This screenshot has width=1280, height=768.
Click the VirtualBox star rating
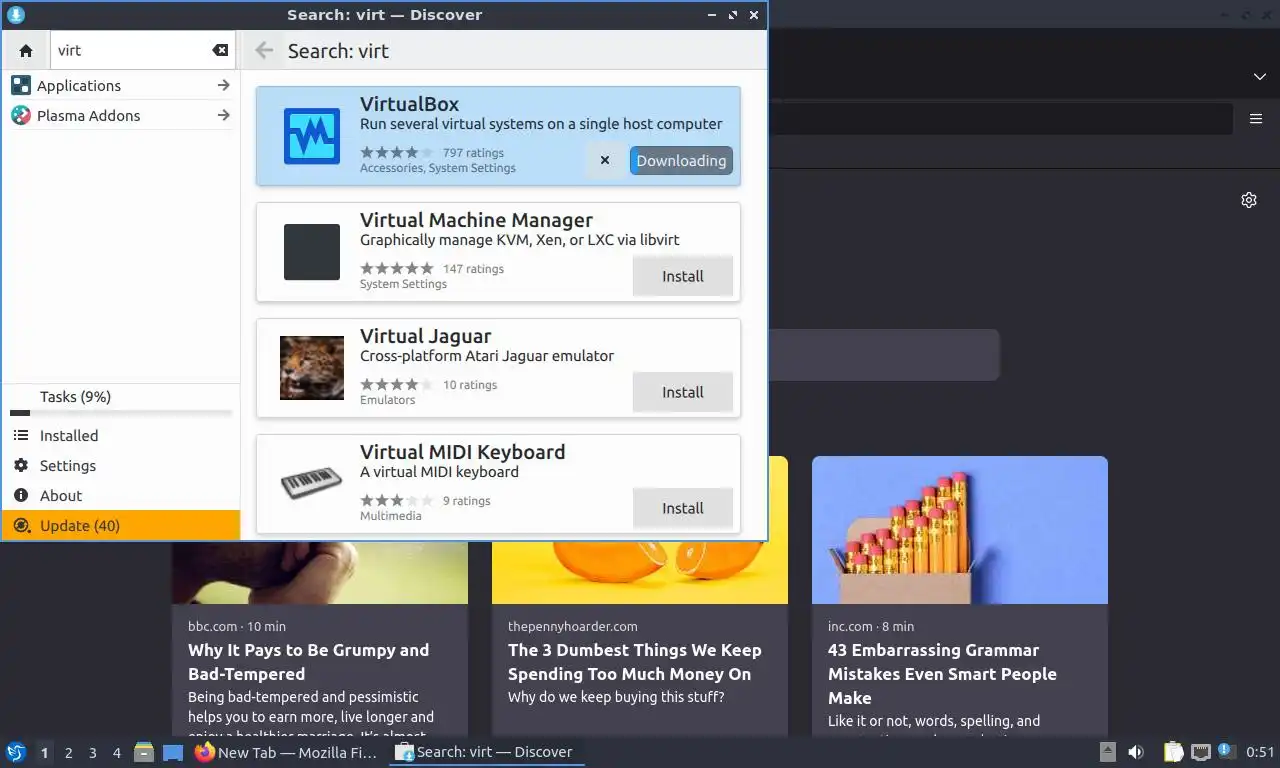pos(397,153)
